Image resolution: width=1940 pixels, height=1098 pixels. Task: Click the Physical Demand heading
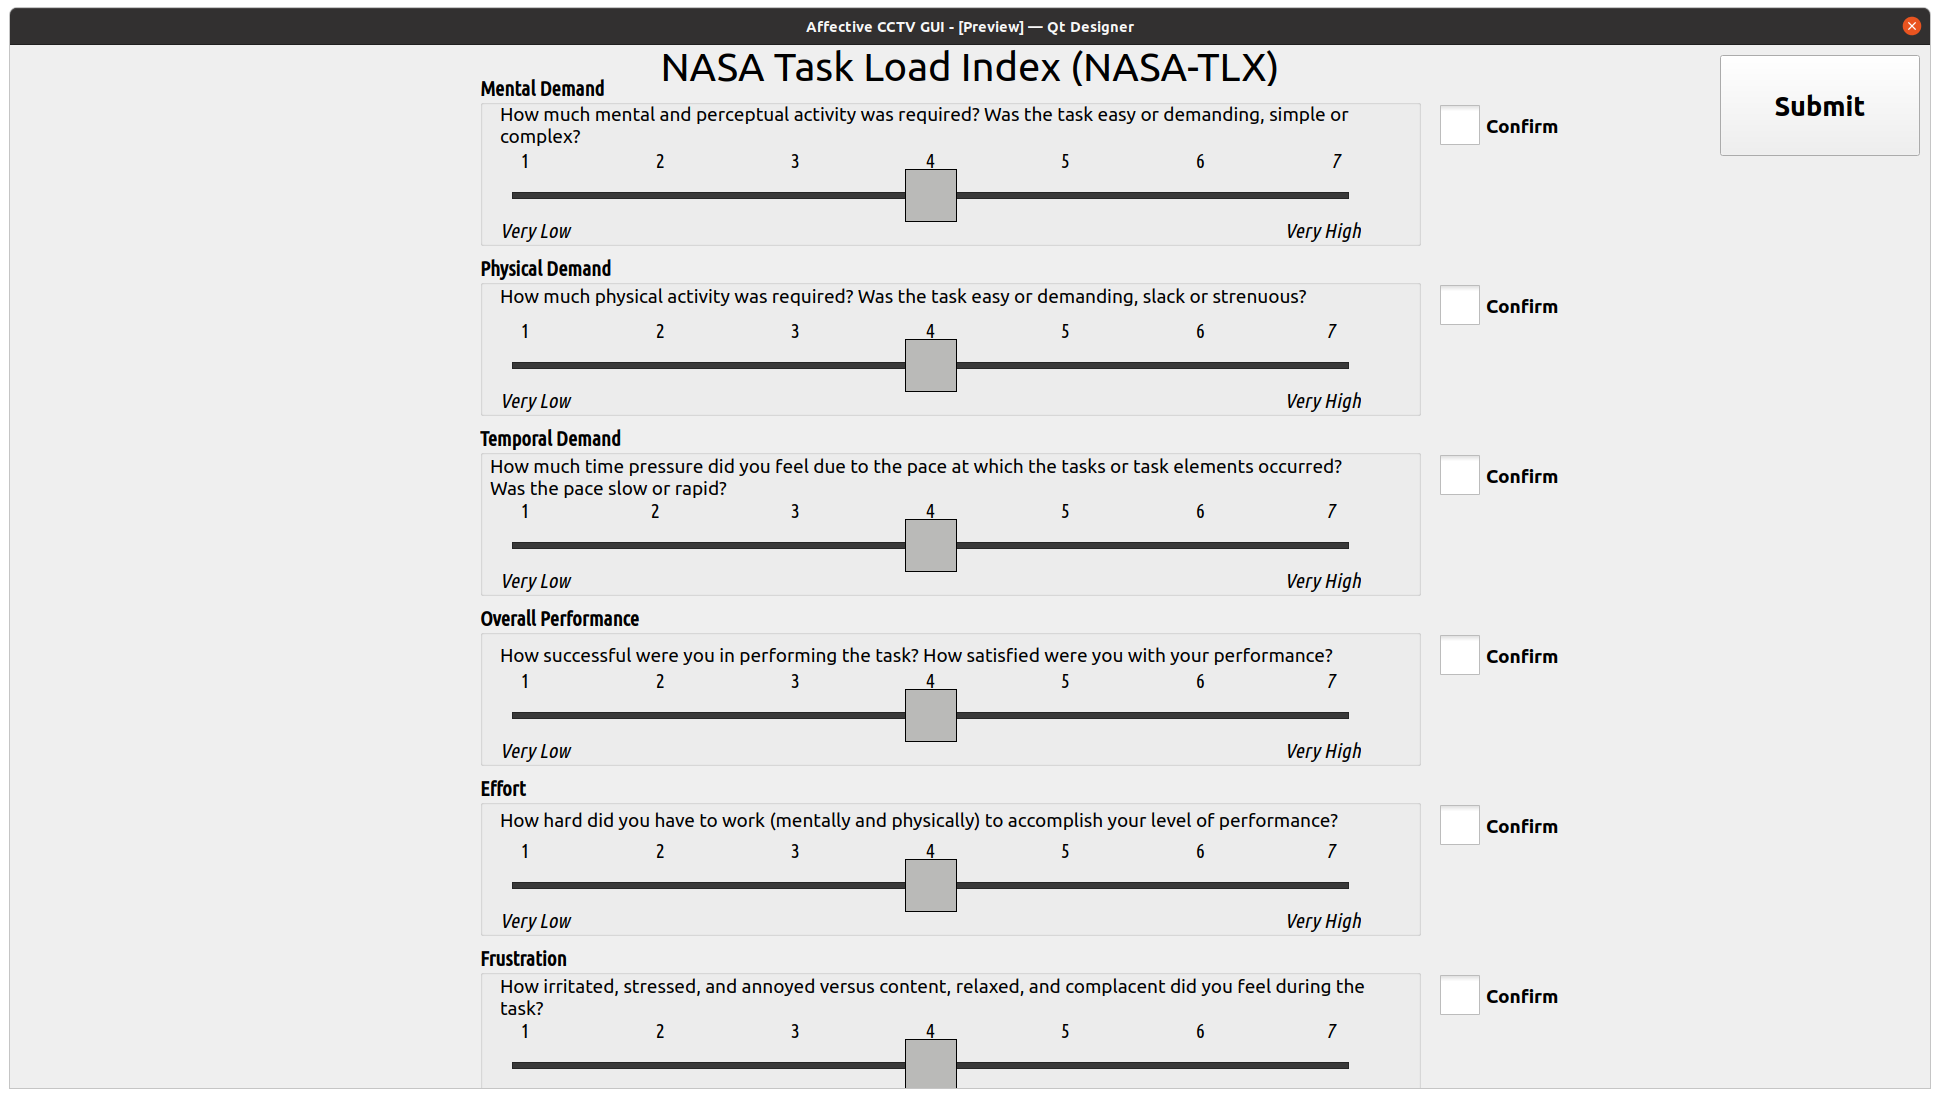(x=545, y=269)
